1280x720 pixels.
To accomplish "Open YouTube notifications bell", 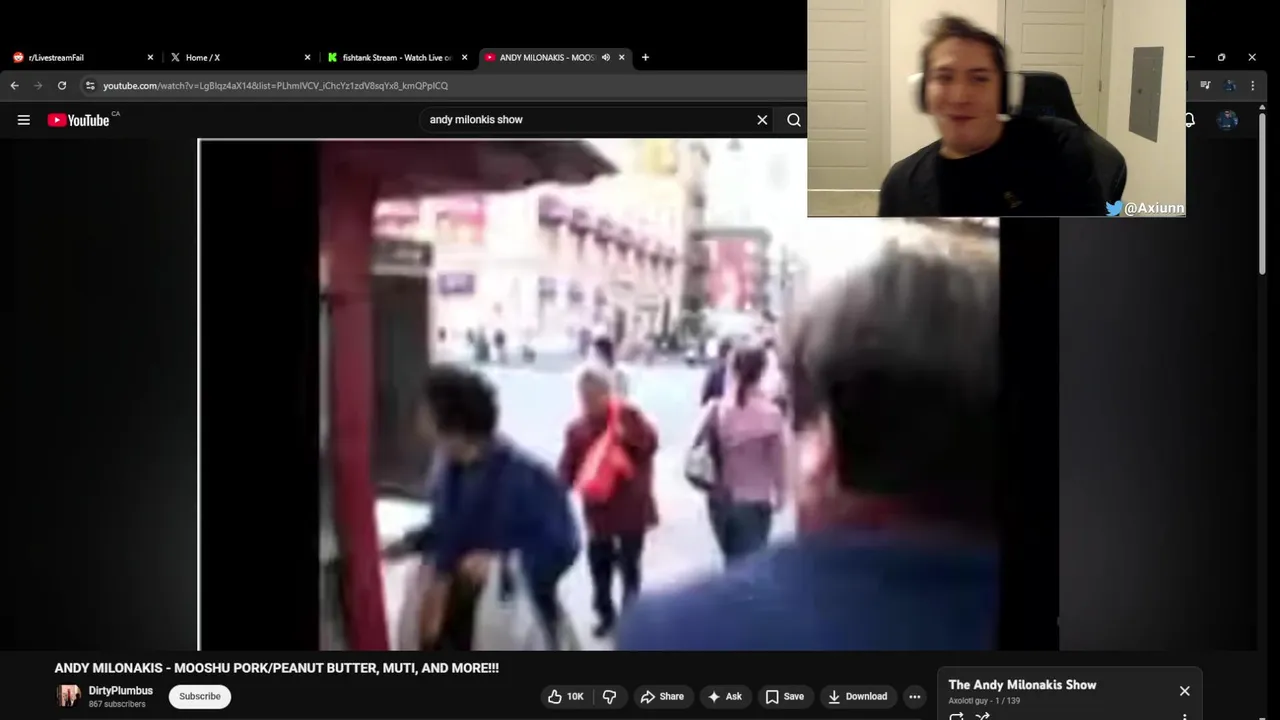I will pyautogui.click(x=1189, y=120).
